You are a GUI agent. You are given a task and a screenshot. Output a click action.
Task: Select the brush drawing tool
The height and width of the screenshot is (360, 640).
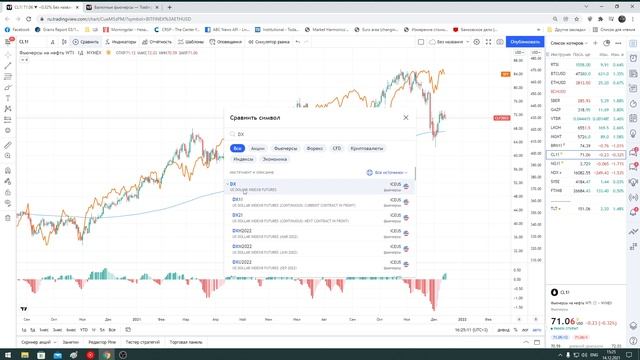pos(8,87)
